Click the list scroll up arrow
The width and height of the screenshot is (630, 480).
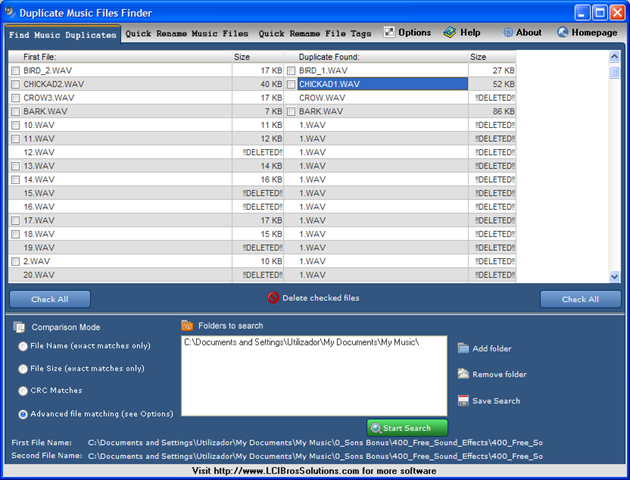(x=614, y=57)
